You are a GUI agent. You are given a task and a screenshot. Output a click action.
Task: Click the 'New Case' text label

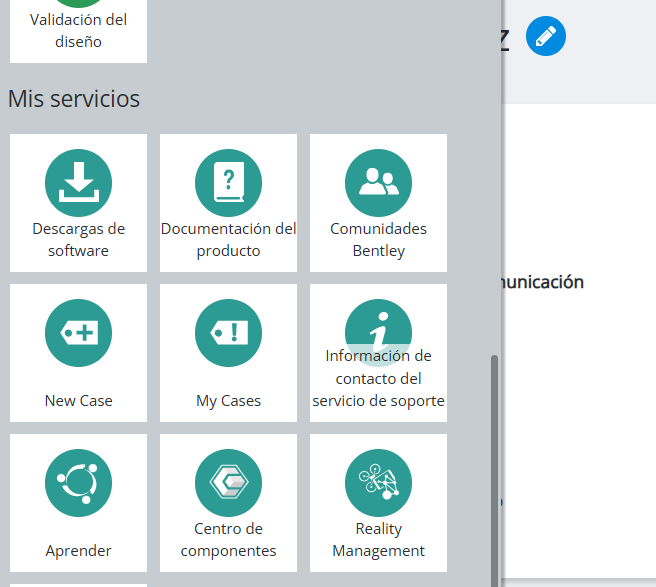78,401
